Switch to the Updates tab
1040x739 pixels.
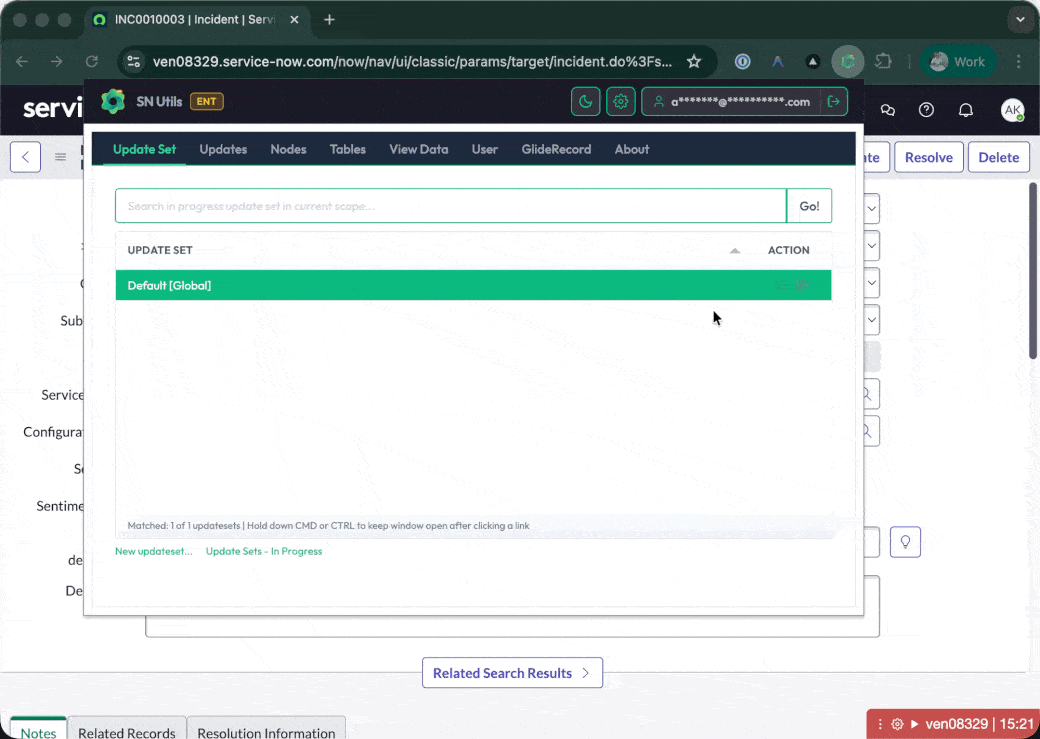tap(222, 149)
